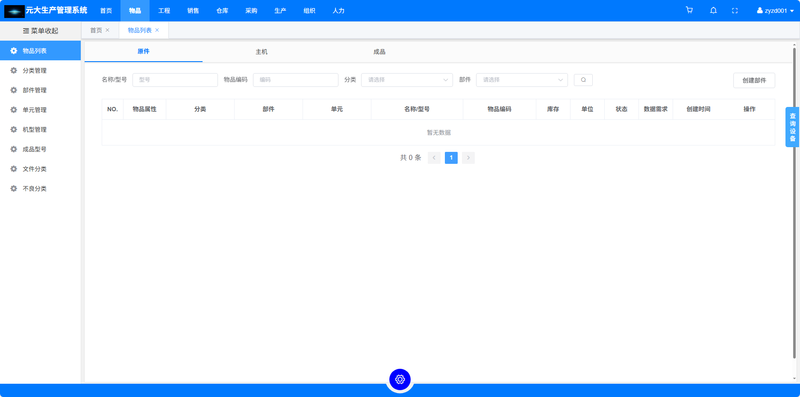
Task: Close the 物品列表 tab
Action: tap(157, 30)
